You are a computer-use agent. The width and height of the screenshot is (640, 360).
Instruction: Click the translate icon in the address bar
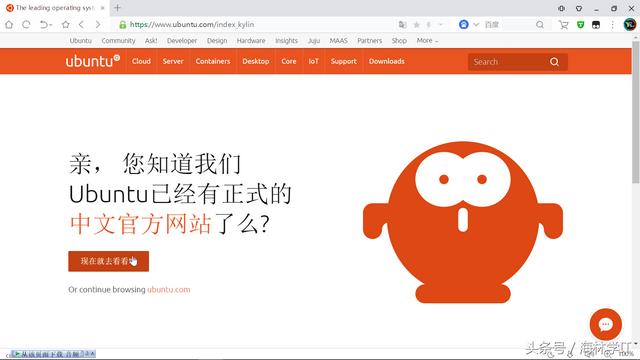[402, 24]
